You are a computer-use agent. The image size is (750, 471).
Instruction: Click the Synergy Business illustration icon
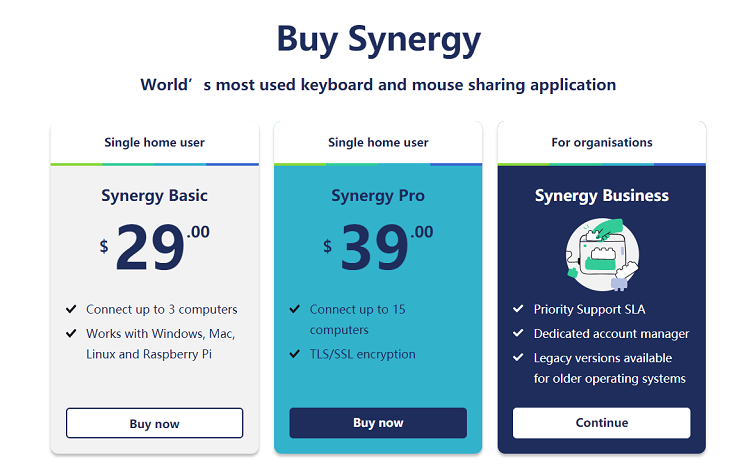(x=602, y=254)
